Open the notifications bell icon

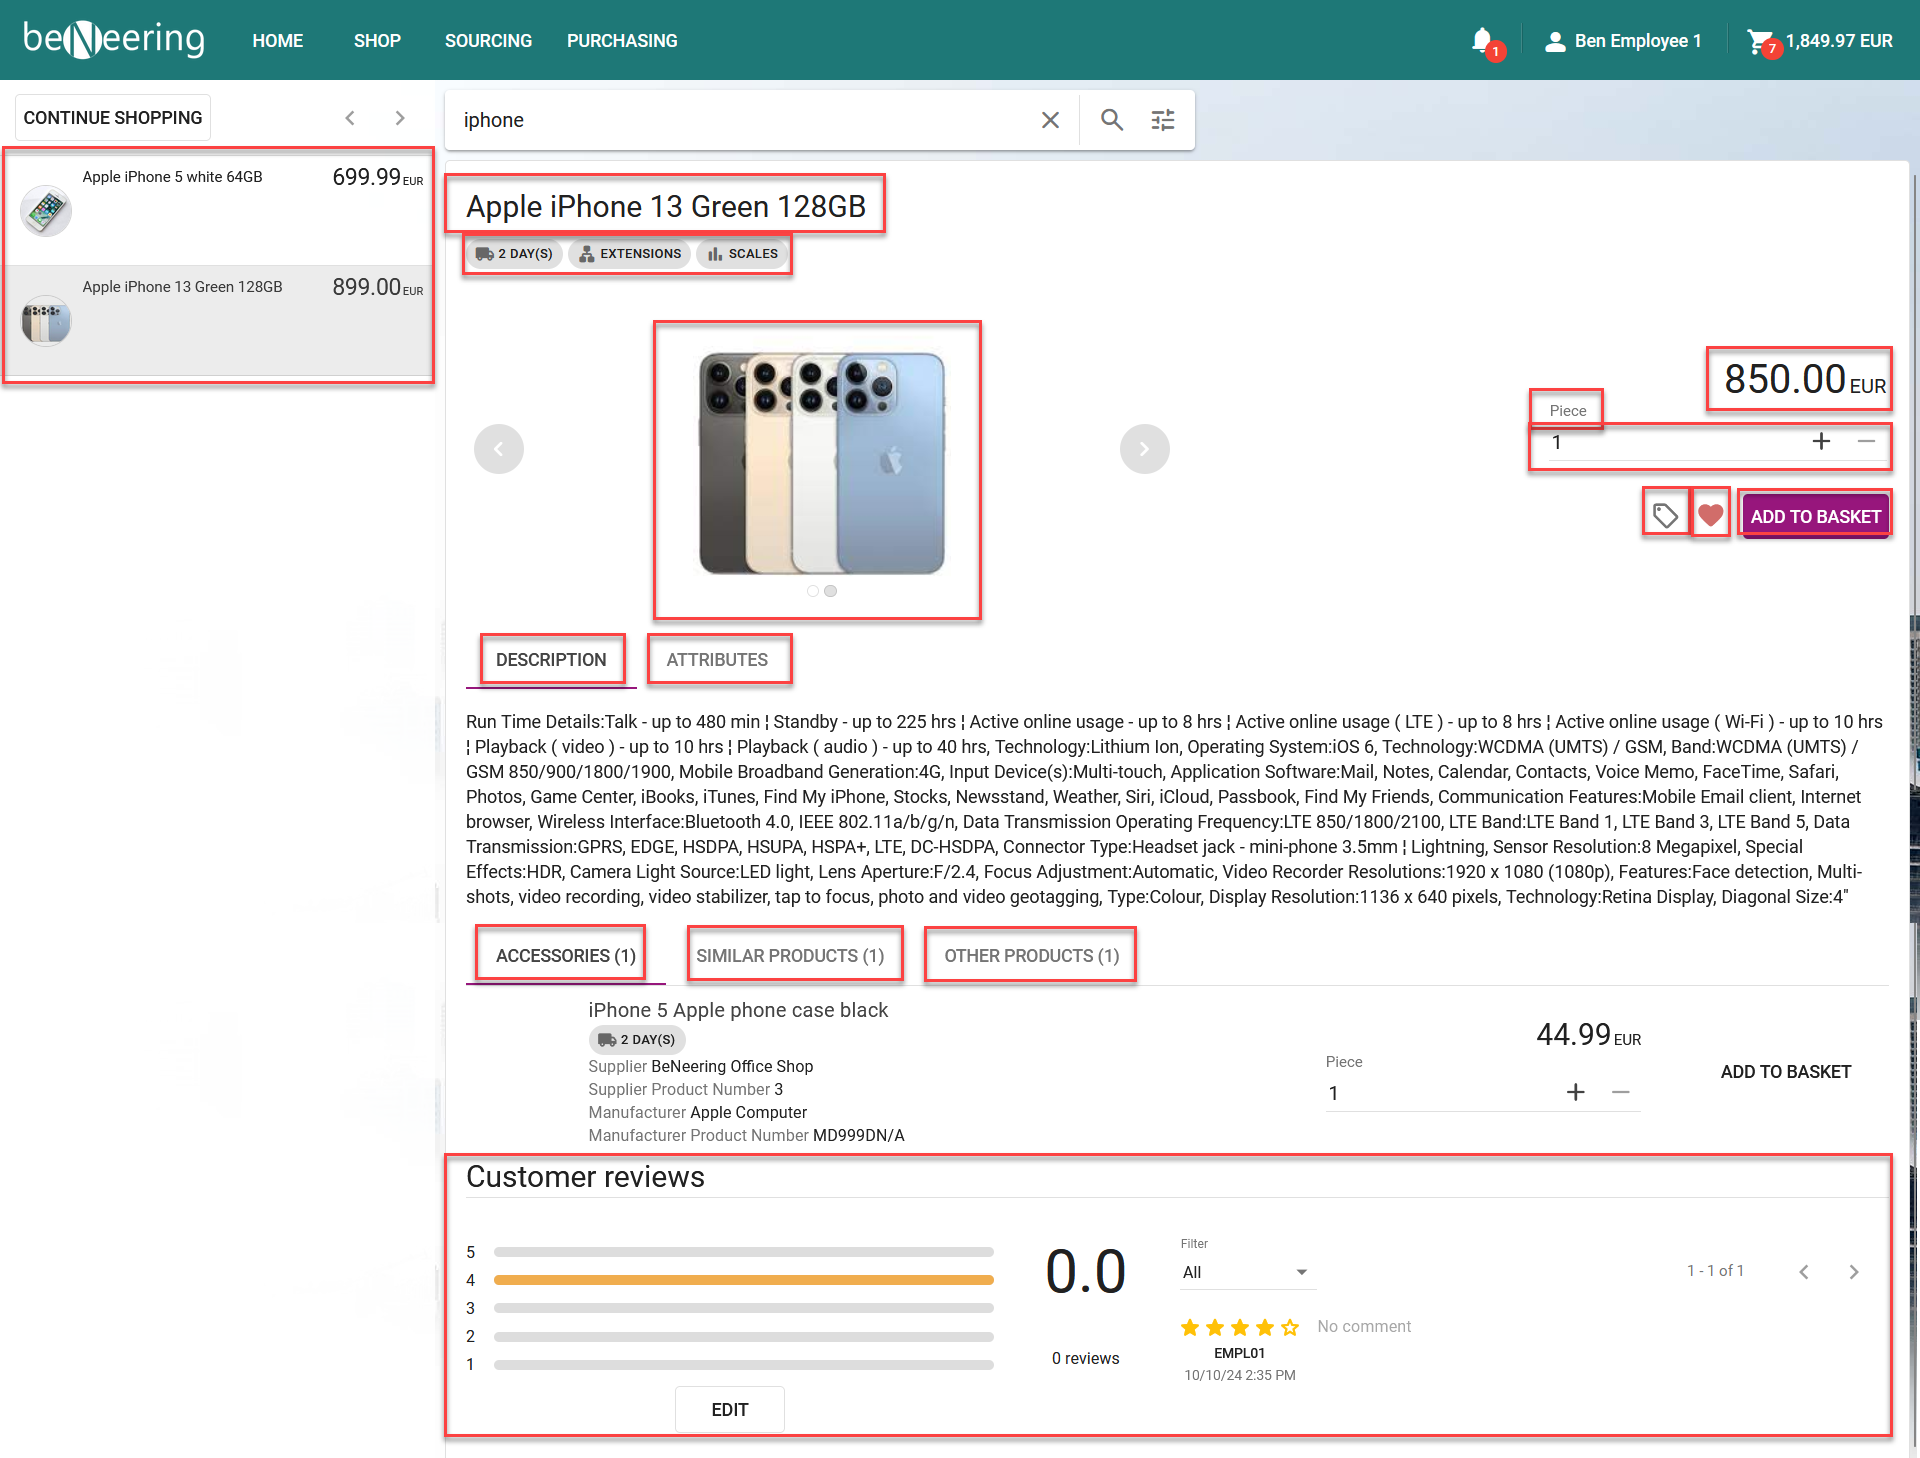[x=1483, y=41]
